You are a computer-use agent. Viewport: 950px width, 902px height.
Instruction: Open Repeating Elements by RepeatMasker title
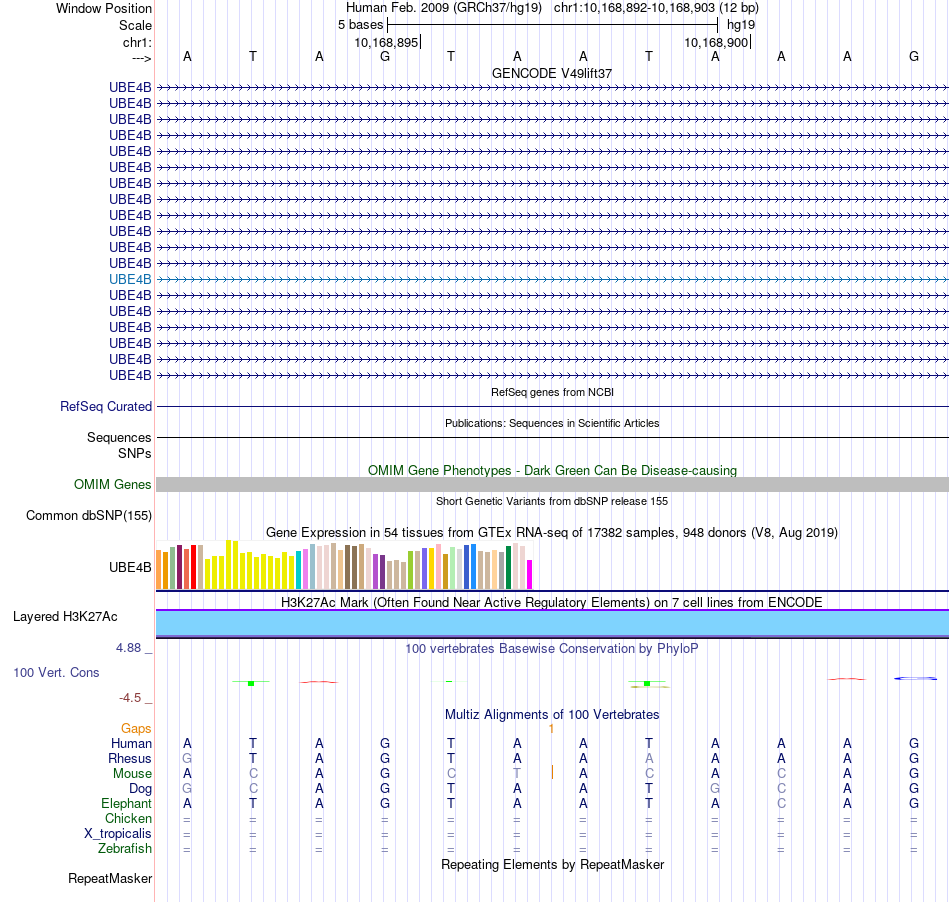[552, 864]
